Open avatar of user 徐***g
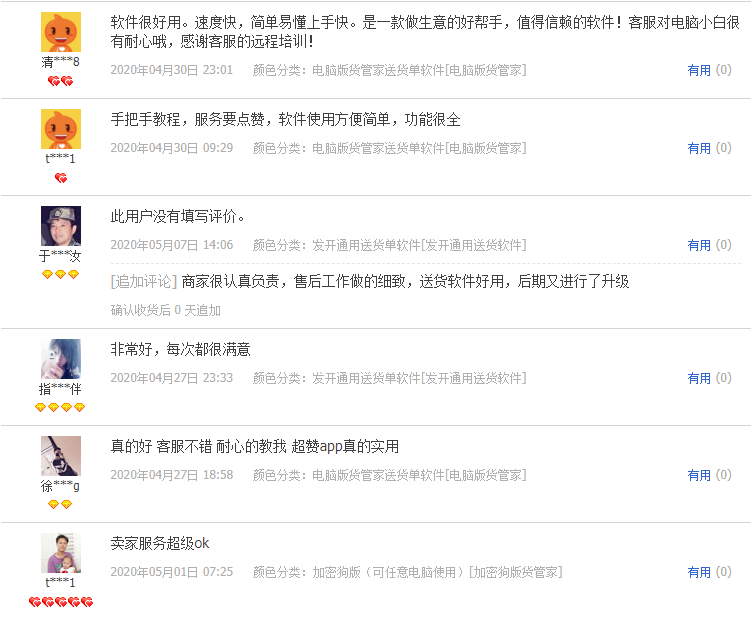Viewport: 754px width, 618px height. point(61,456)
